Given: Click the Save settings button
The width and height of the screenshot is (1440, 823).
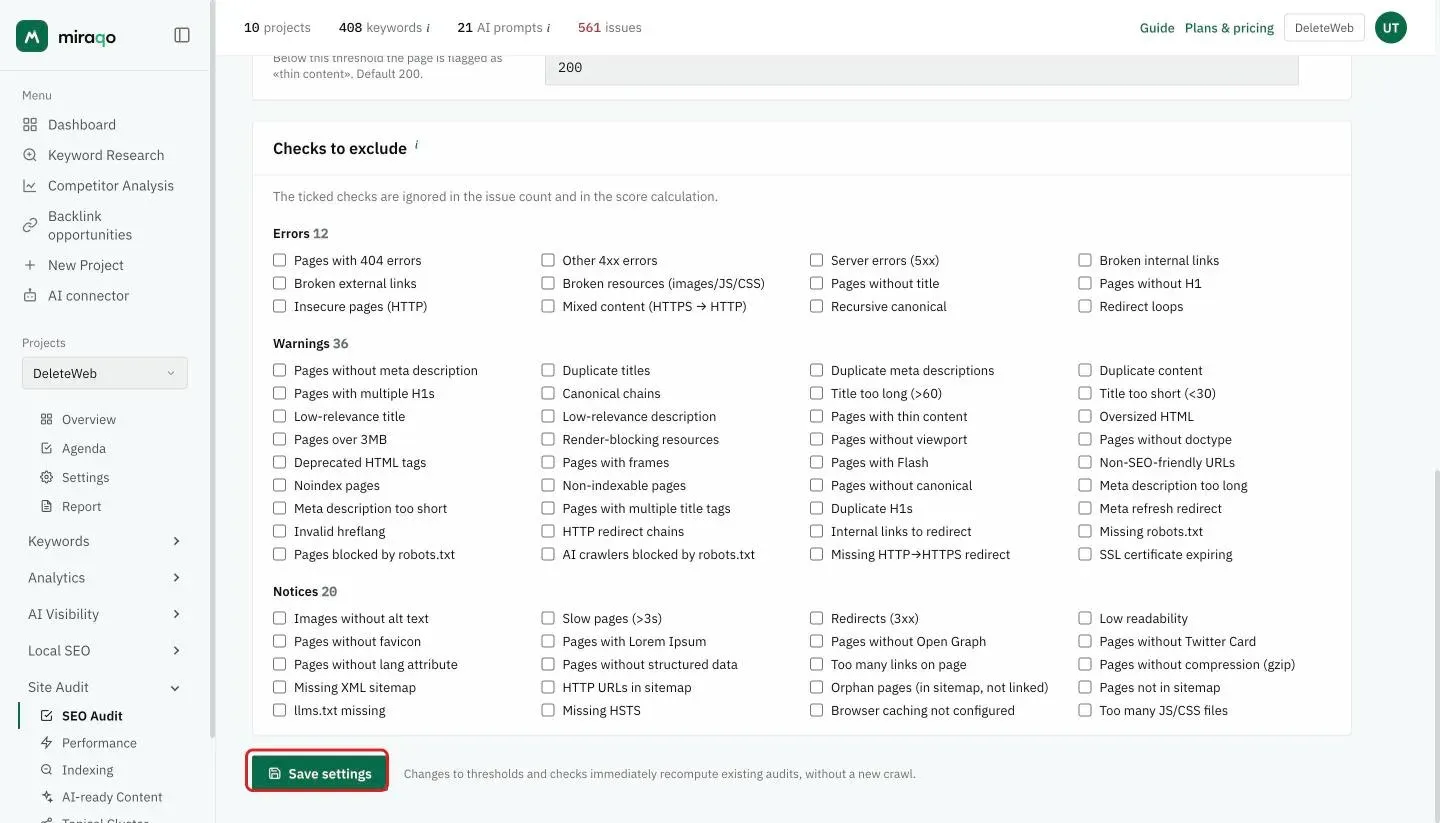Looking at the screenshot, I should click(x=318, y=773).
